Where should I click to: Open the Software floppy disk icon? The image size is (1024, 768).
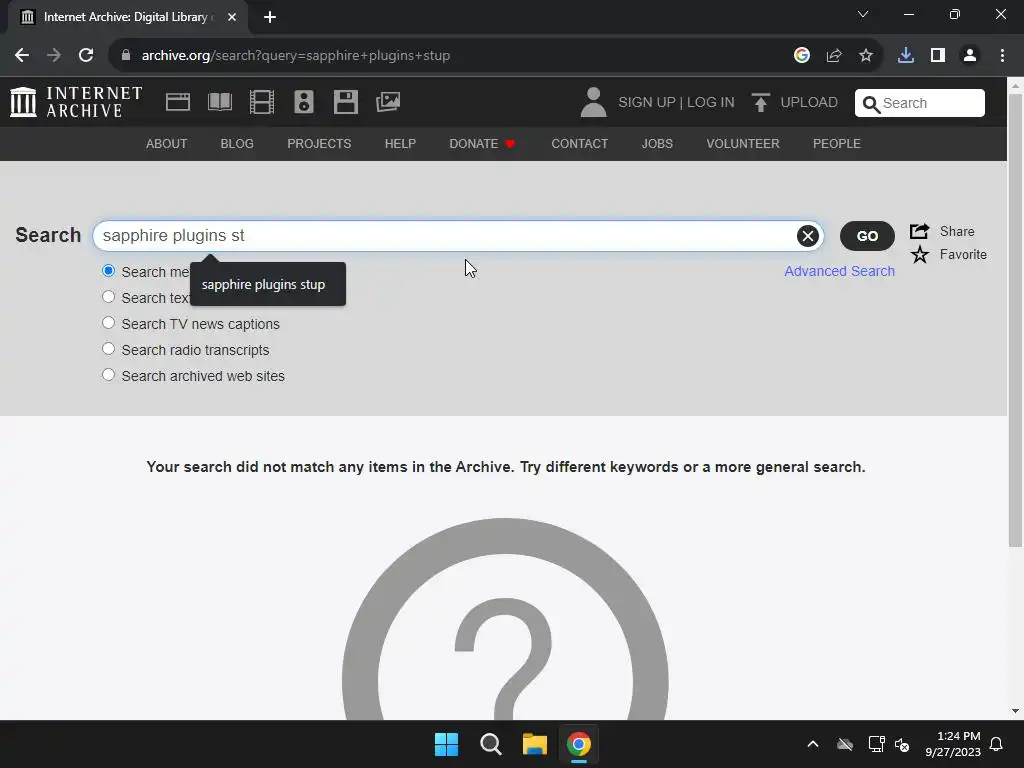tap(345, 102)
